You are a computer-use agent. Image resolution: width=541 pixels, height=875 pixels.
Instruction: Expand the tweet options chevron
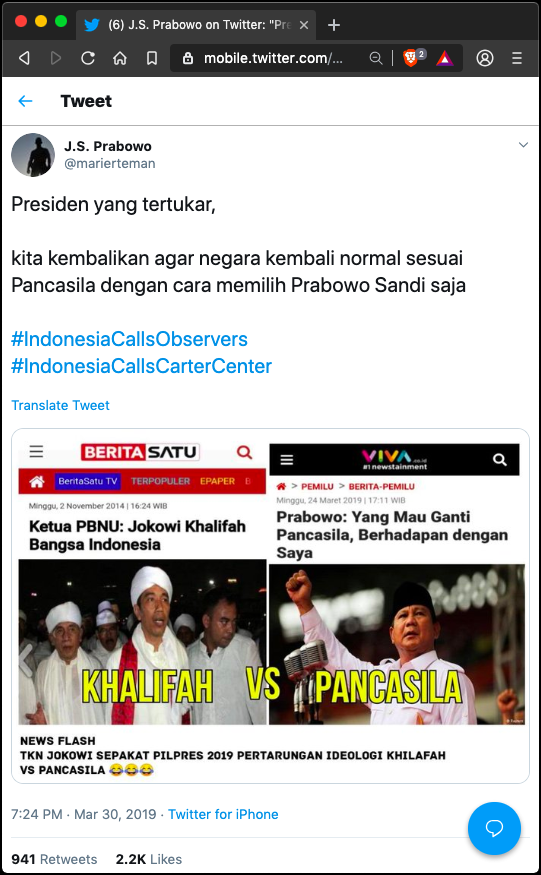pyautogui.click(x=523, y=145)
